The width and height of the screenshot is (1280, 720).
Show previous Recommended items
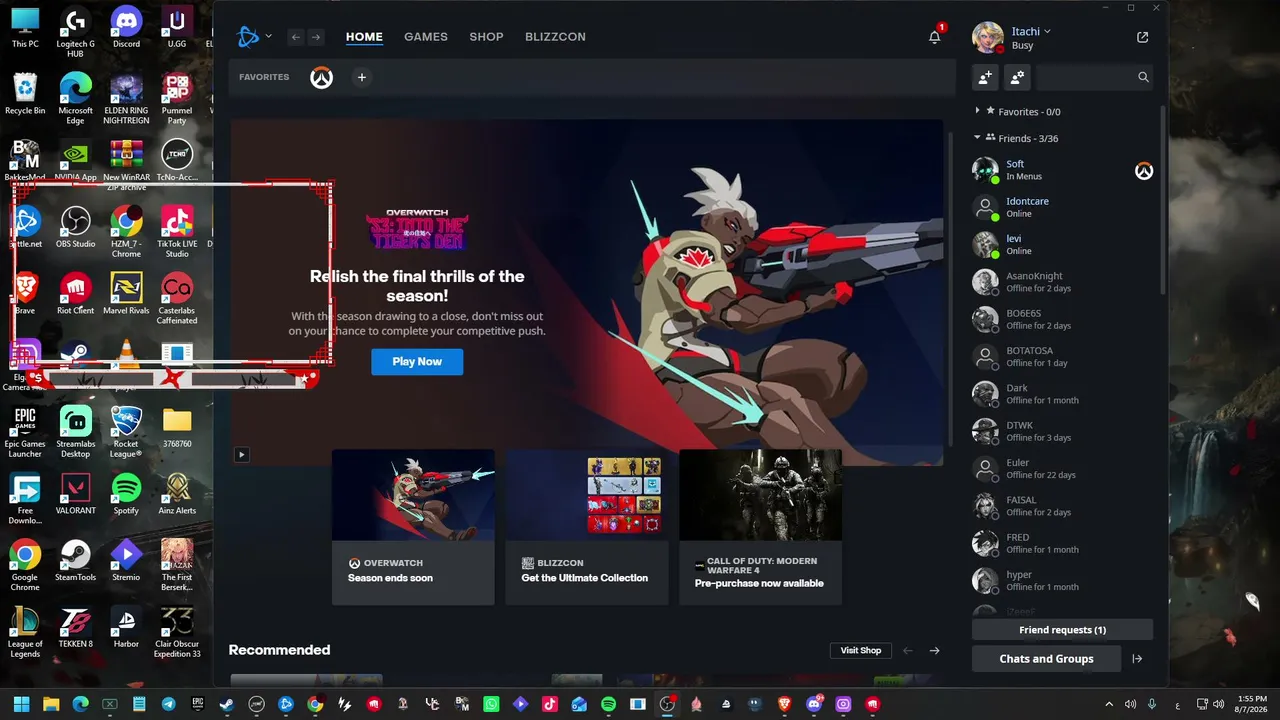click(x=908, y=651)
